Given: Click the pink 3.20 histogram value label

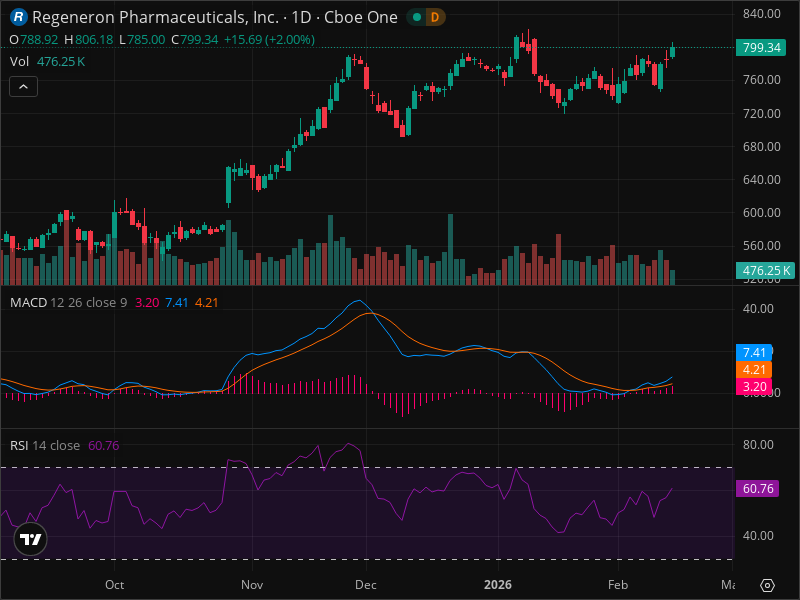Looking at the screenshot, I should click(x=754, y=387).
